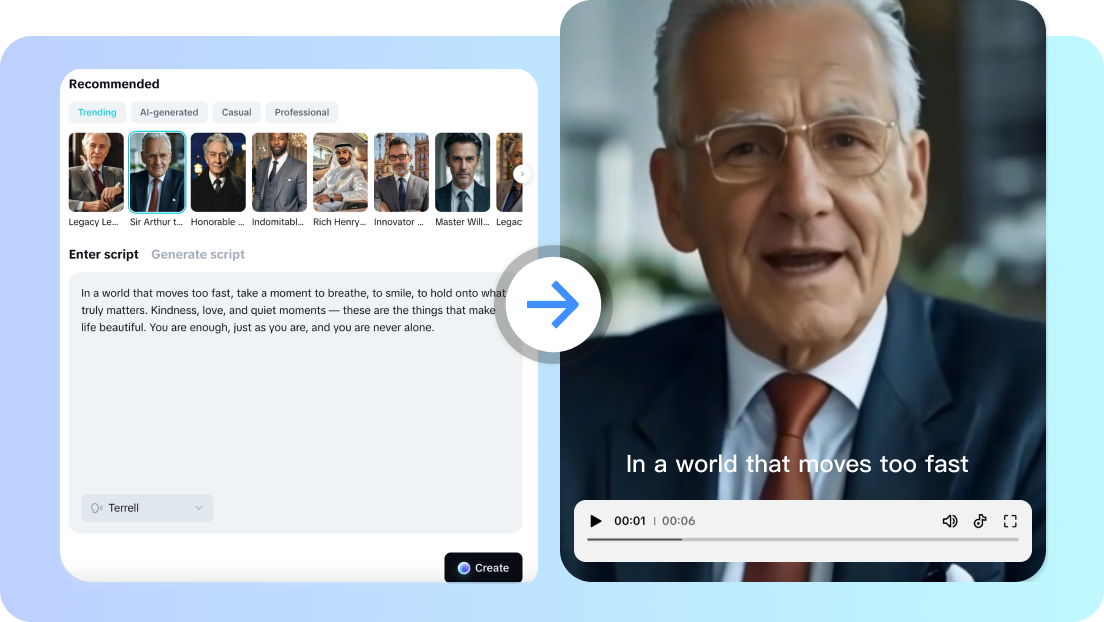Open the Terrell voice dropdown
This screenshot has width=1104, height=622.
point(147,508)
